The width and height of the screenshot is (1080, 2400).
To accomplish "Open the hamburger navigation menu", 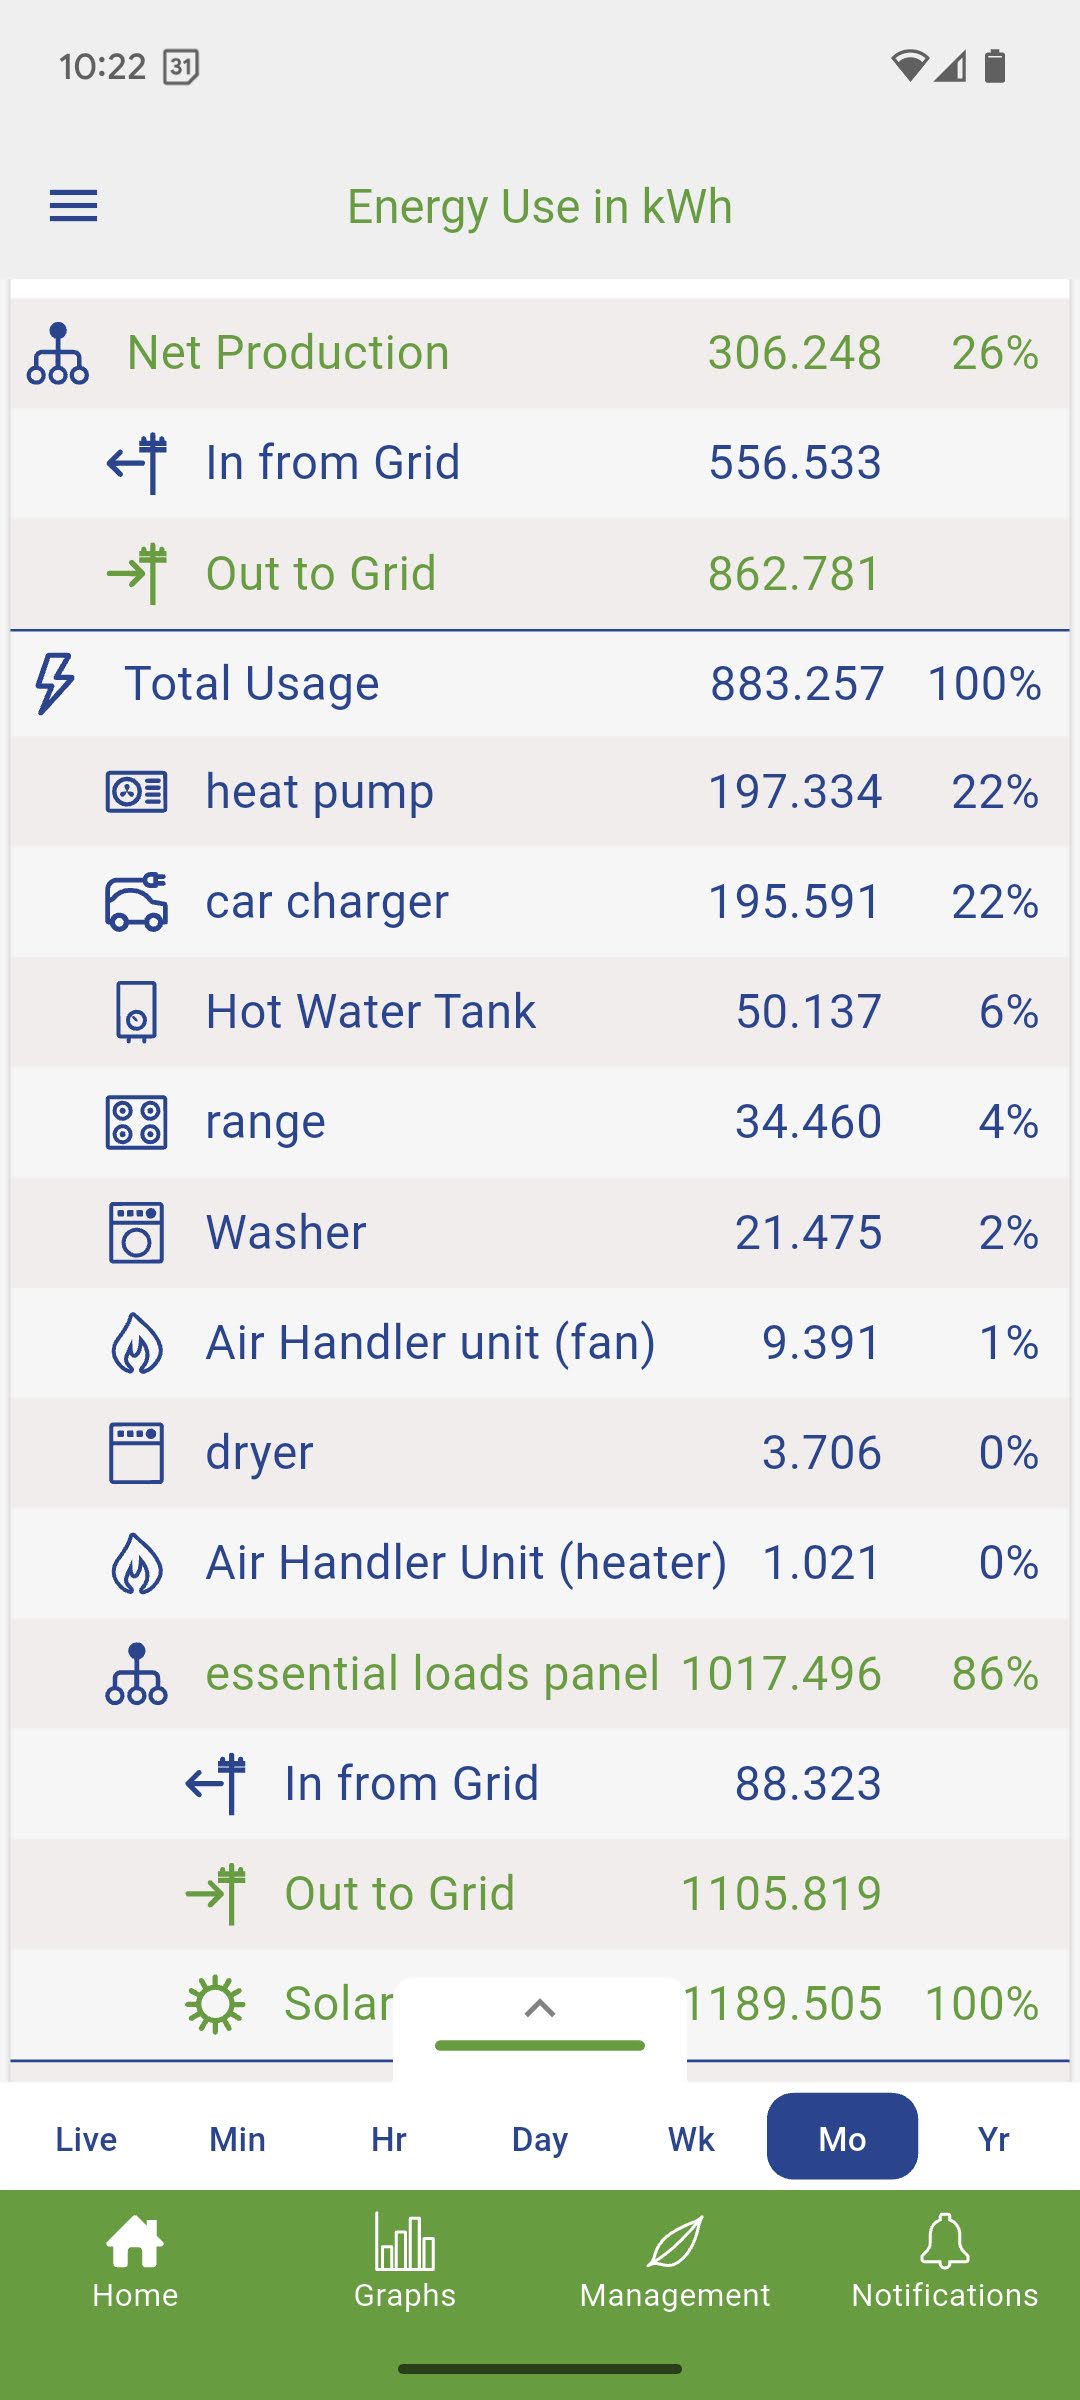I will (74, 206).
